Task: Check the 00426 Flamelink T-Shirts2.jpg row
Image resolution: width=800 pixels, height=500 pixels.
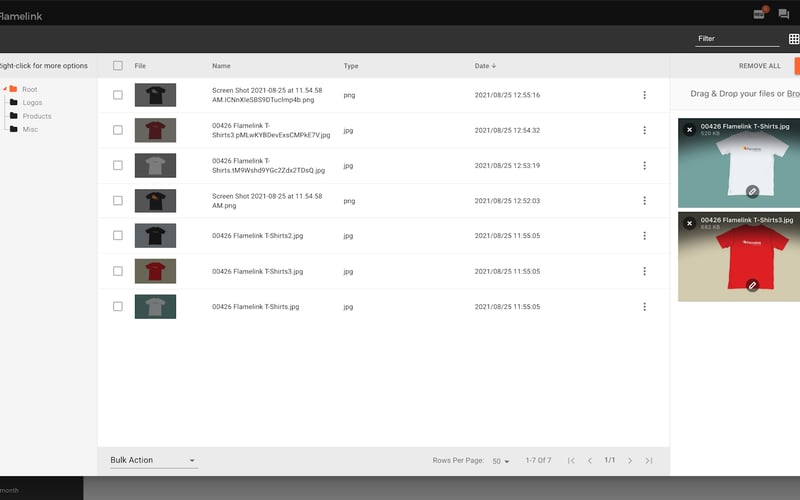Action: [118, 235]
